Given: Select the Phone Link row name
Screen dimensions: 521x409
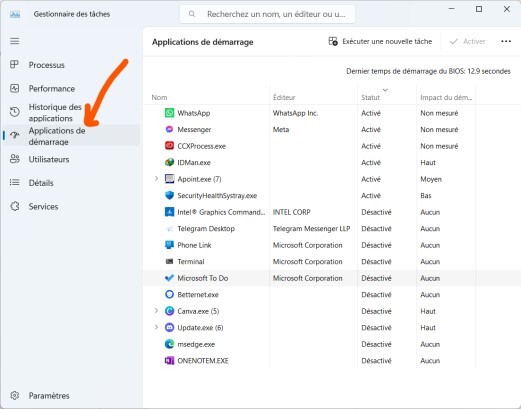Looking at the screenshot, I should pyautogui.click(x=194, y=245).
